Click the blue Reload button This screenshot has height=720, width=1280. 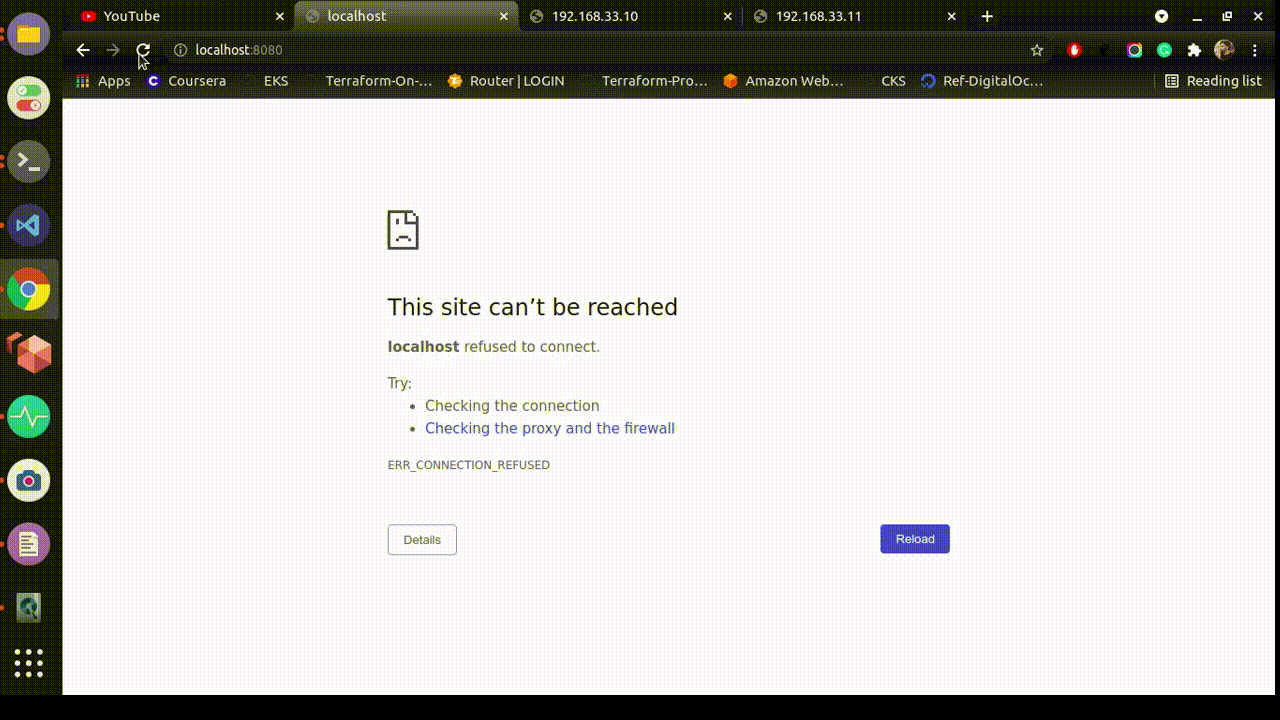pyautogui.click(x=915, y=539)
